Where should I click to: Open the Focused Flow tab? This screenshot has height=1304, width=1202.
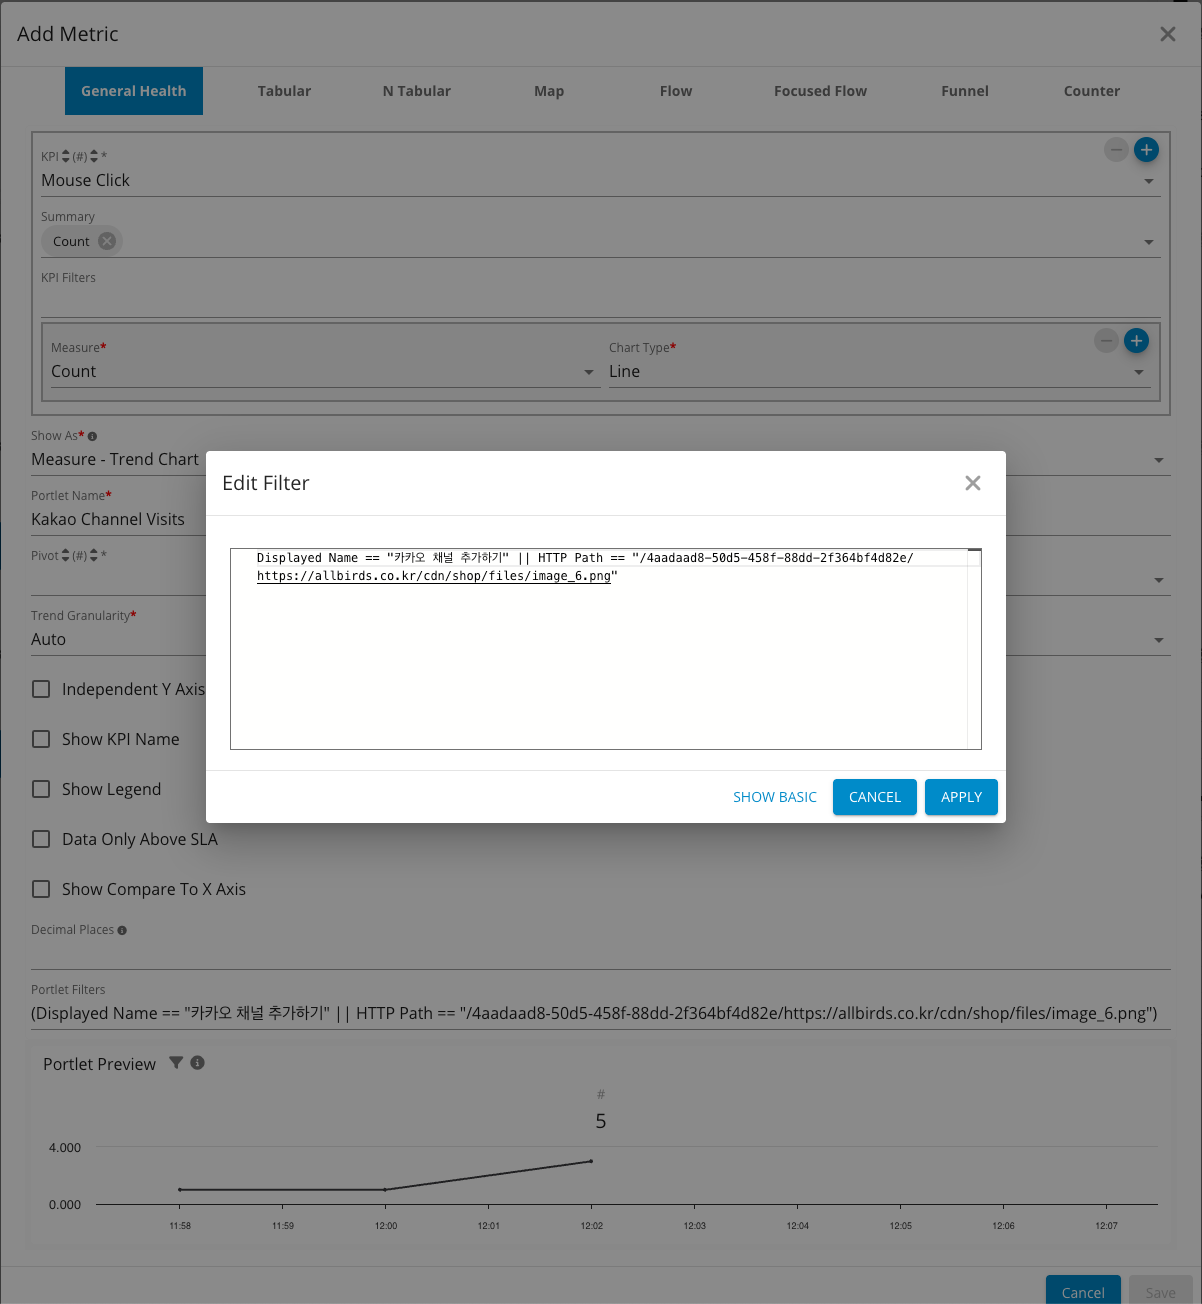[x=820, y=91]
